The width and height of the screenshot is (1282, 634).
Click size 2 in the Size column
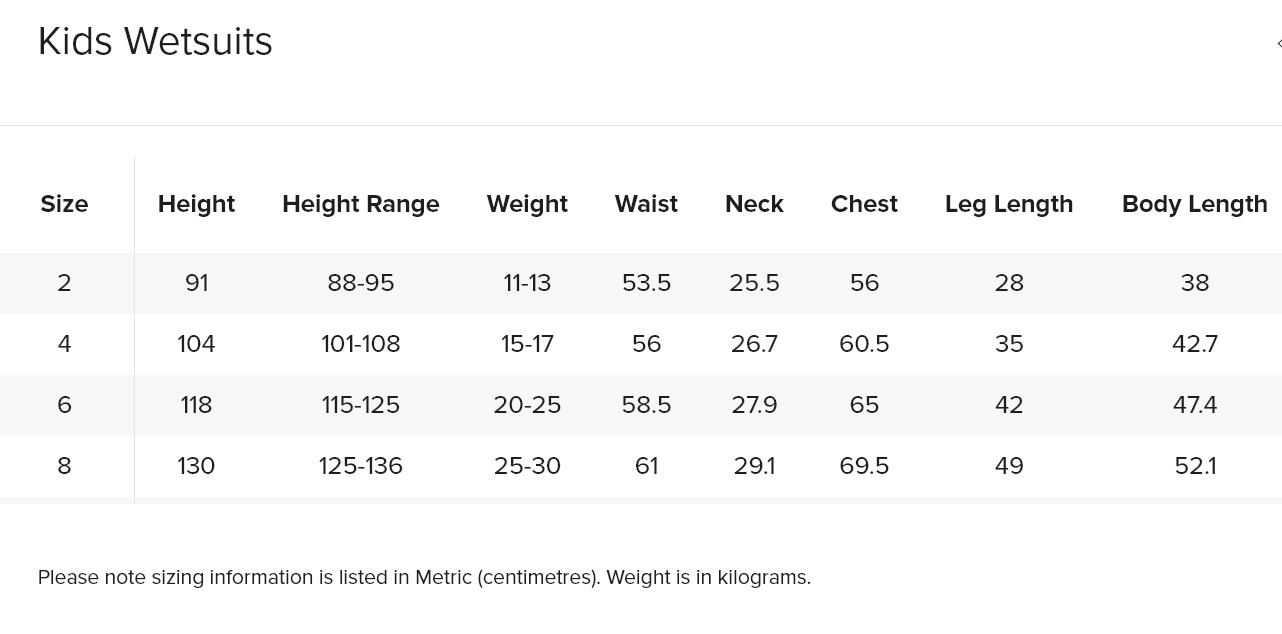pos(64,283)
